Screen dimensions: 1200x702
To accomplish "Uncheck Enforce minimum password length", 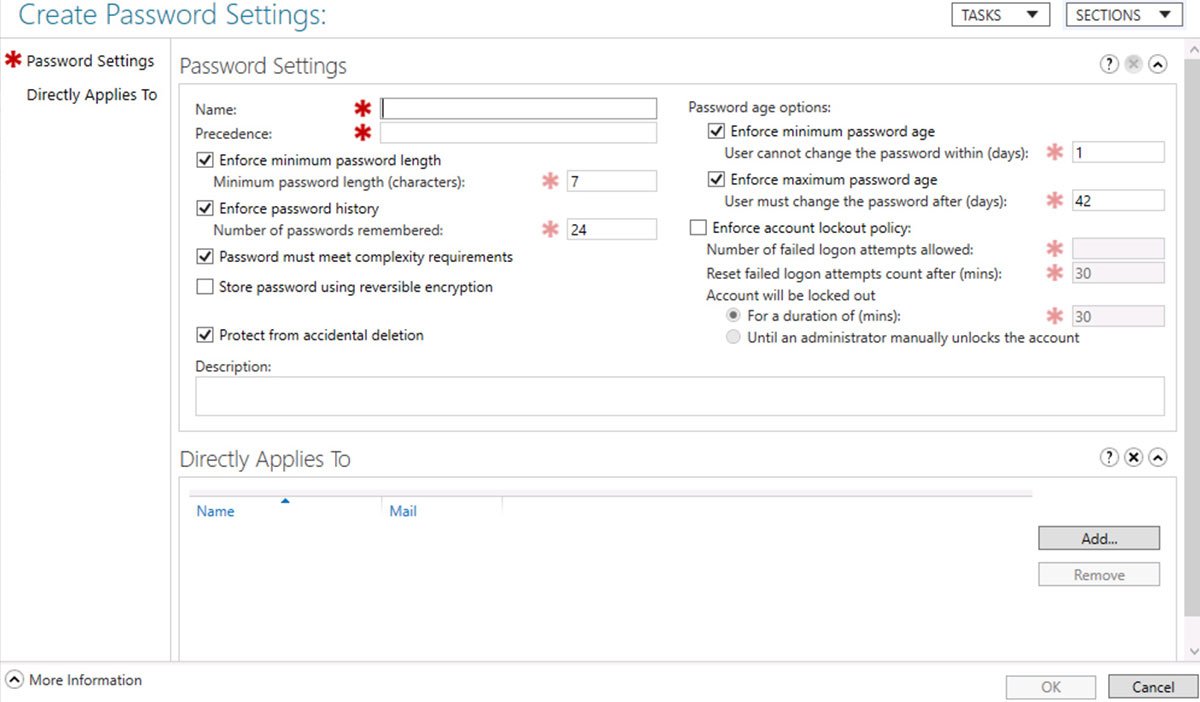I will pyautogui.click(x=205, y=160).
